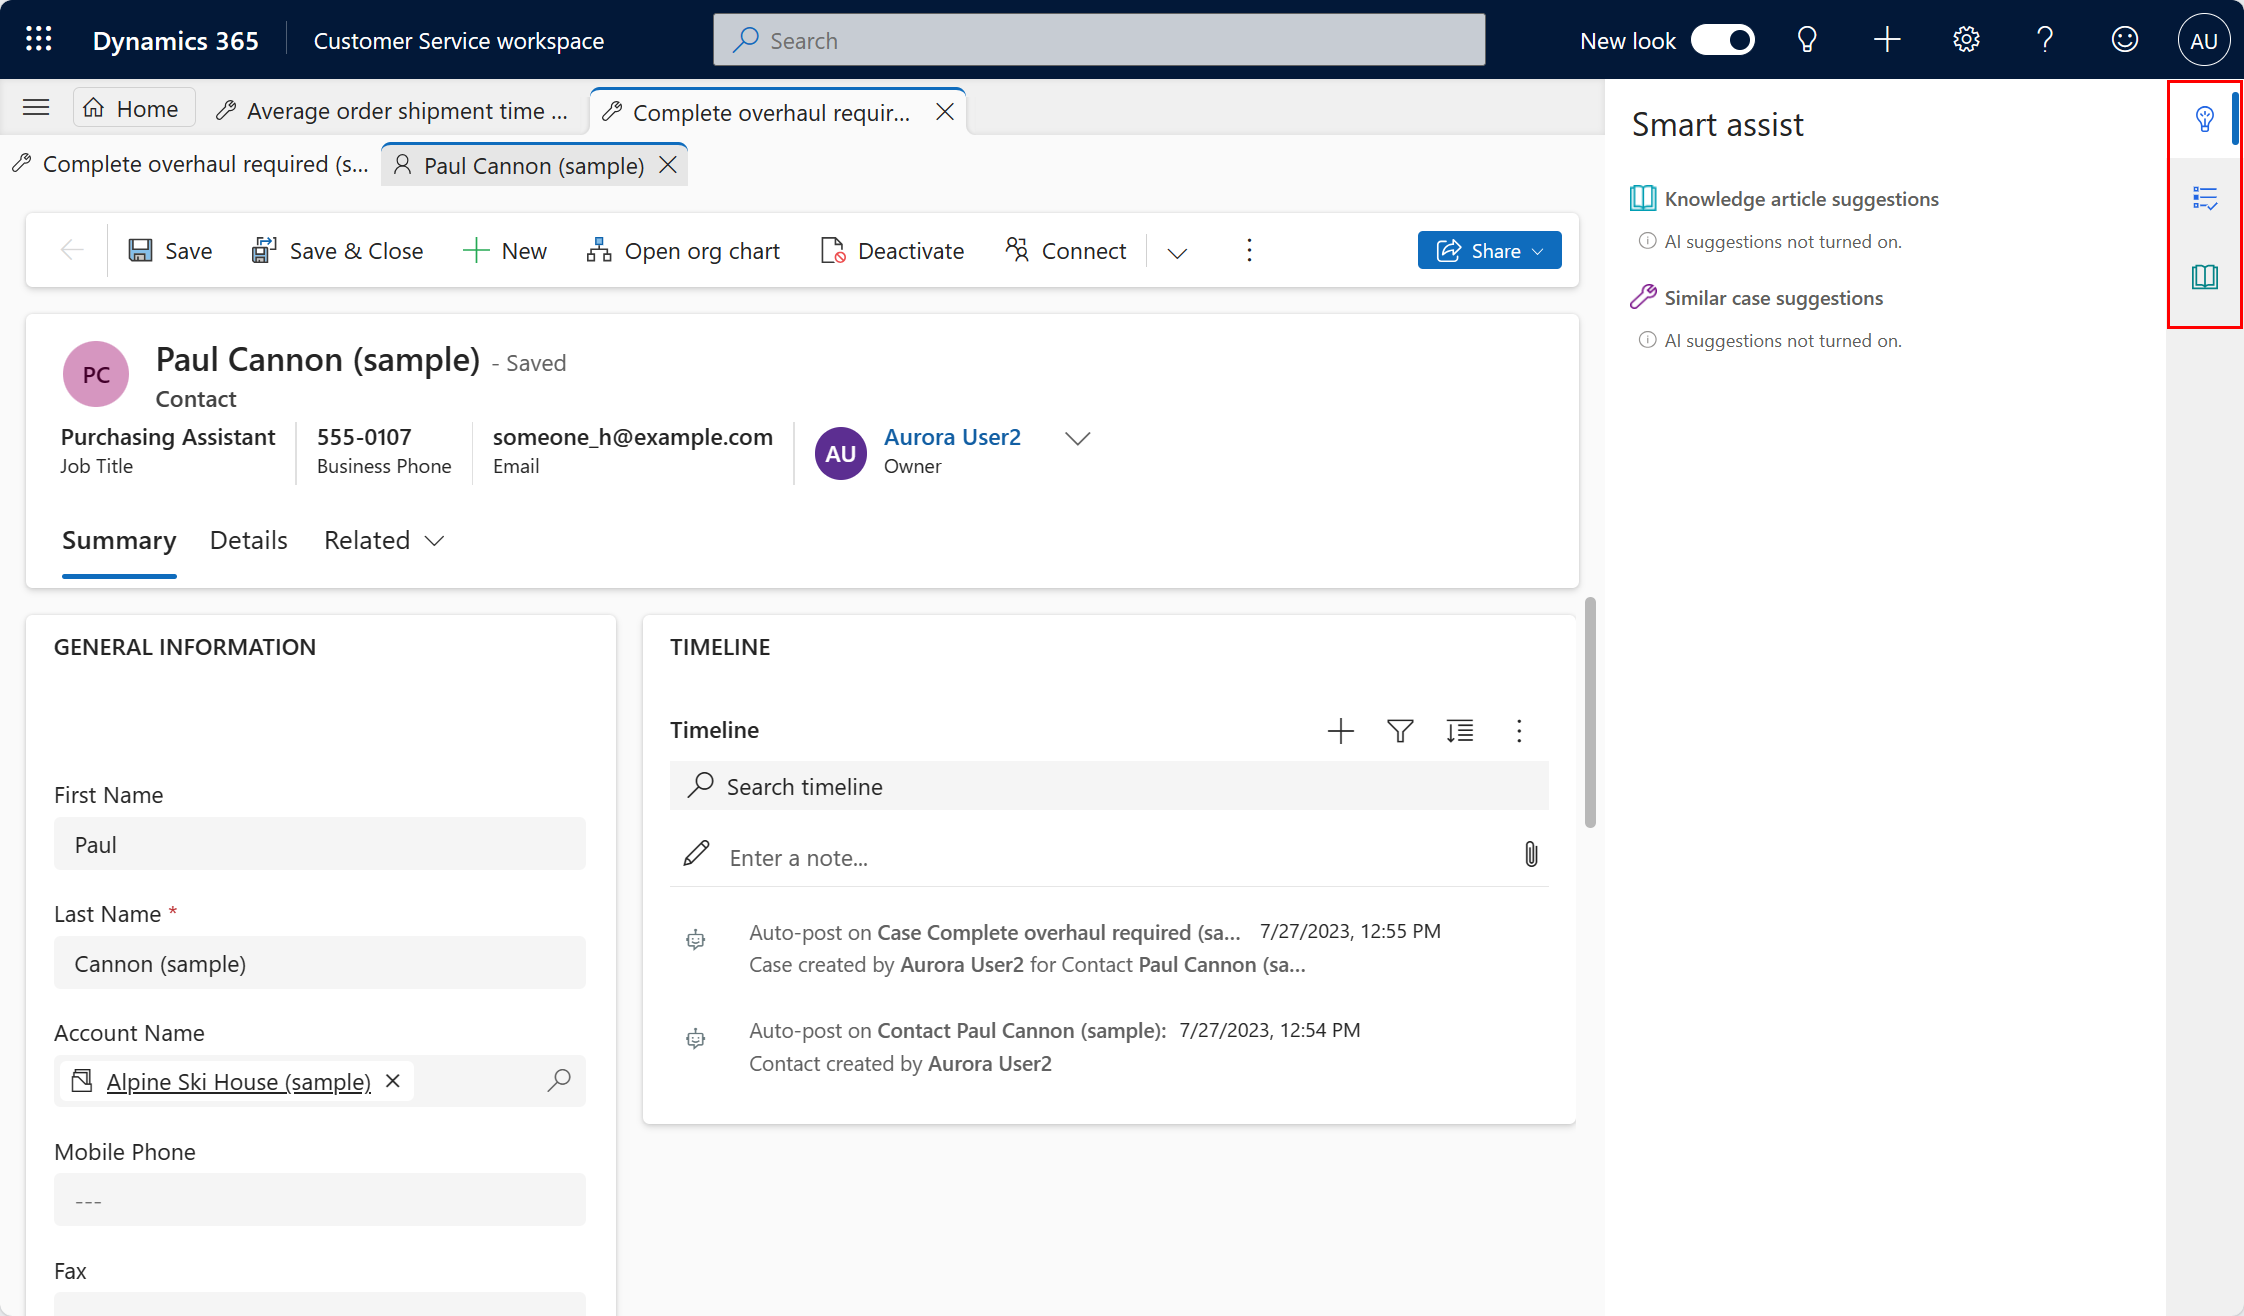2244x1316 pixels.
Task: Open the Home session tab
Action: (133, 108)
